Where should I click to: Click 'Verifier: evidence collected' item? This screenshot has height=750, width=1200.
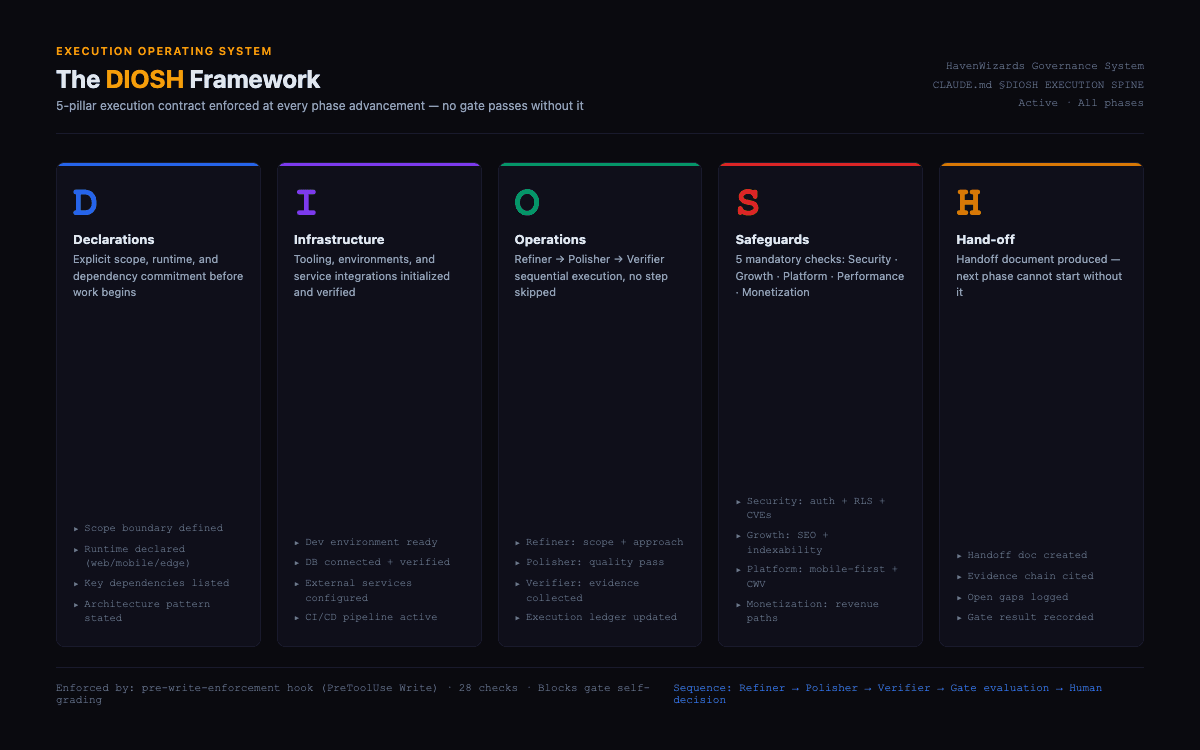coord(577,590)
